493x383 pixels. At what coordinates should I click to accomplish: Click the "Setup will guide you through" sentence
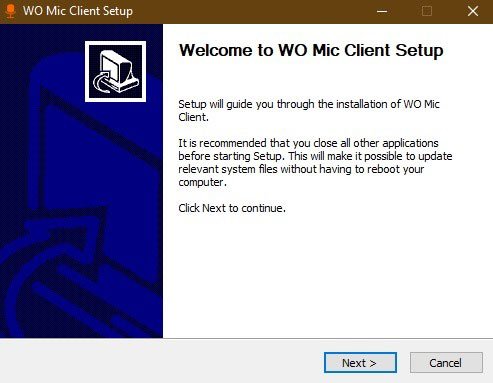point(309,111)
